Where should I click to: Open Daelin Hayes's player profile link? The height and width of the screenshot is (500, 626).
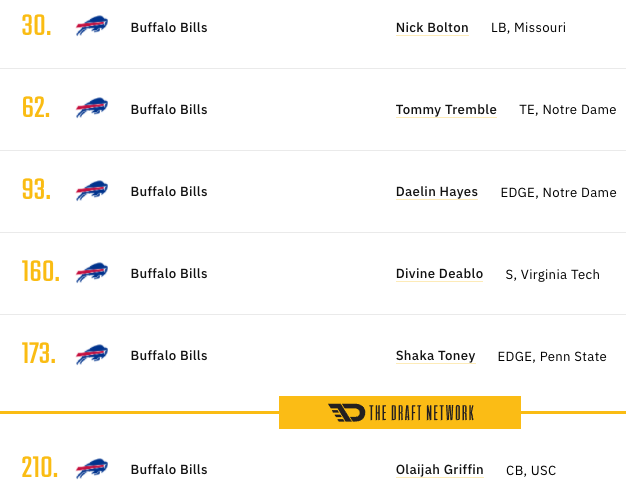pos(437,192)
